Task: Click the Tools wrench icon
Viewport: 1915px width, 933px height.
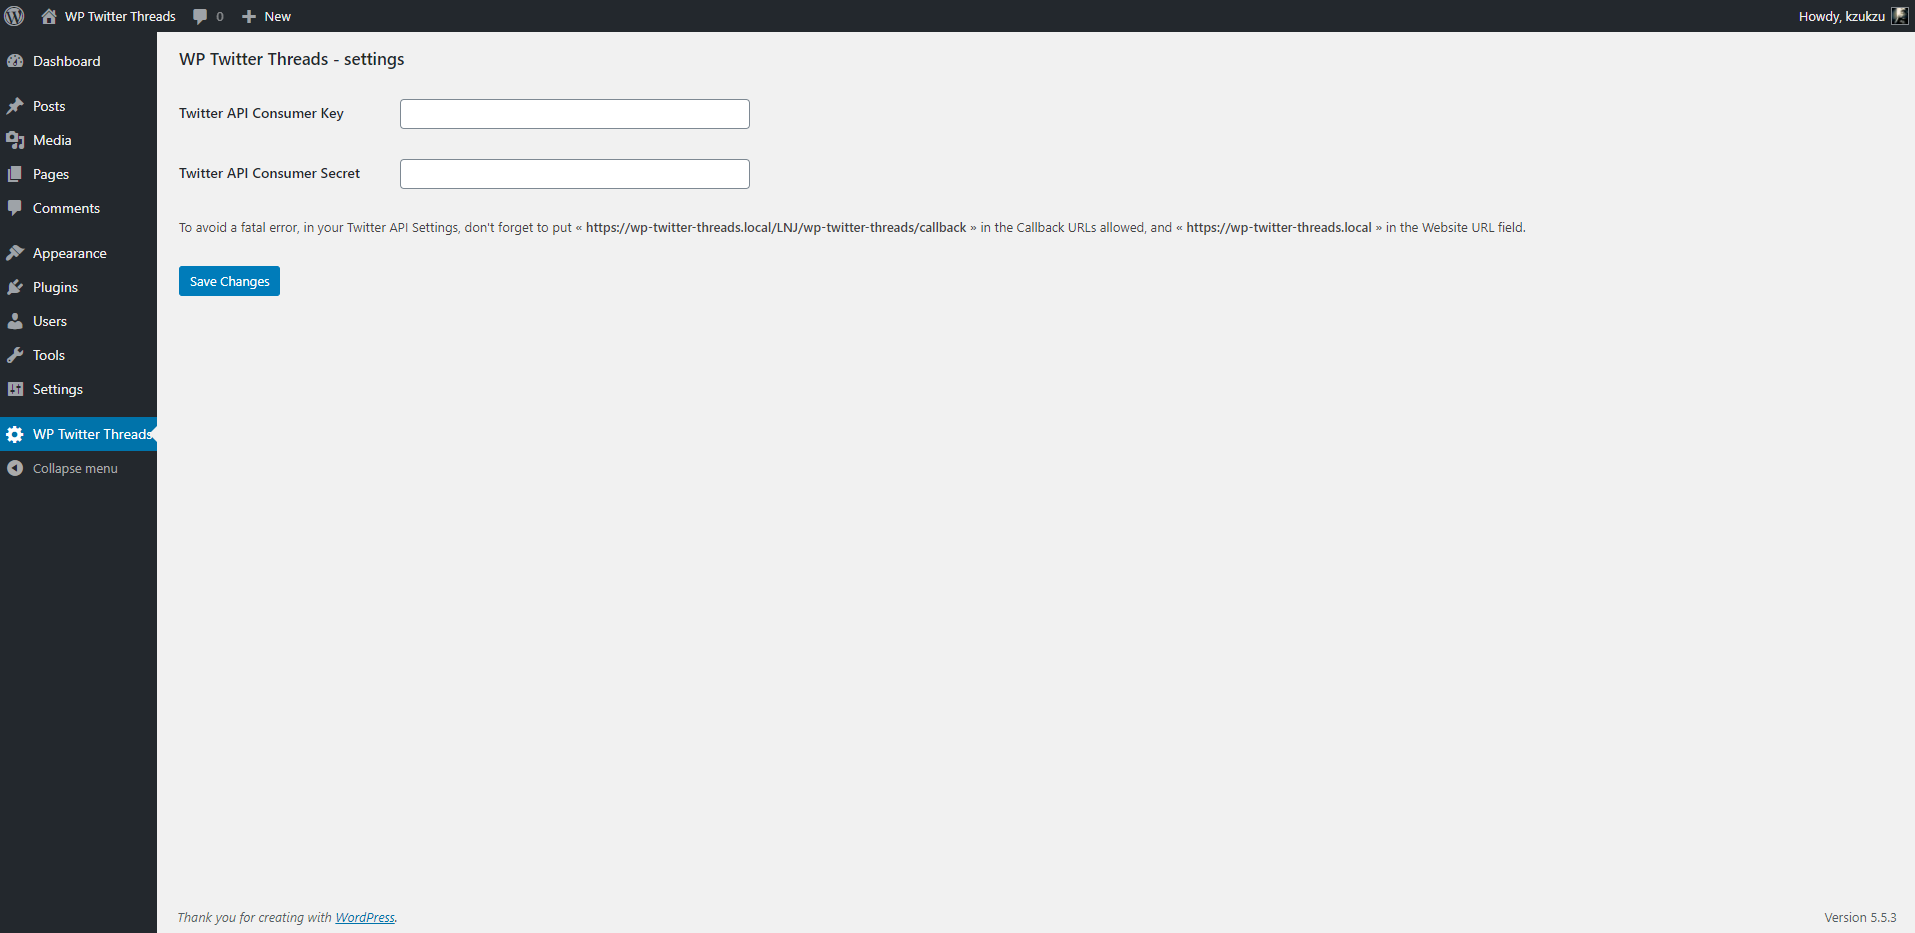Action: pos(15,355)
